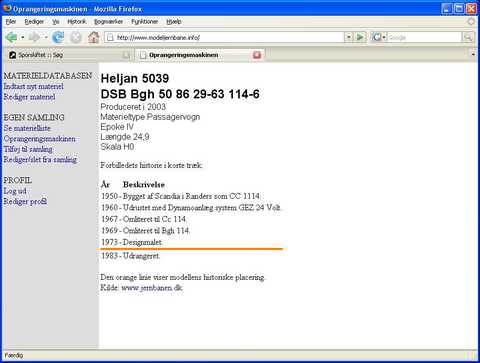Open the Hjælp menu
The width and height of the screenshot is (480, 363).
[174, 22]
